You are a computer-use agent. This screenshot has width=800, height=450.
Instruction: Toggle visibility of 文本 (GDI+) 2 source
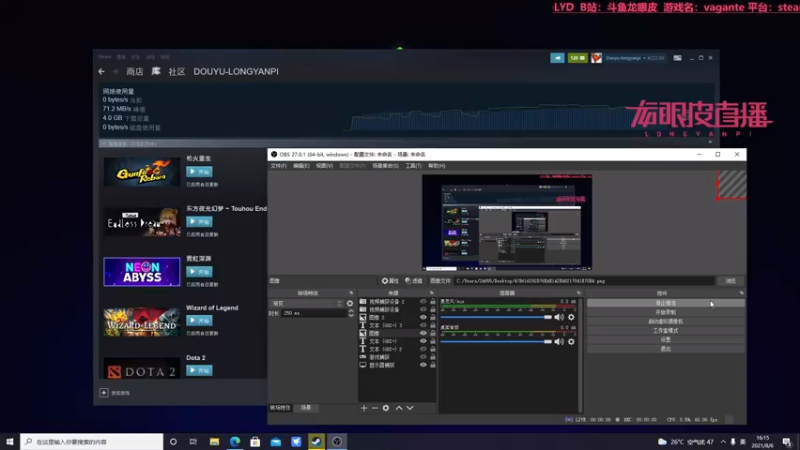pyautogui.click(x=423, y=349)
